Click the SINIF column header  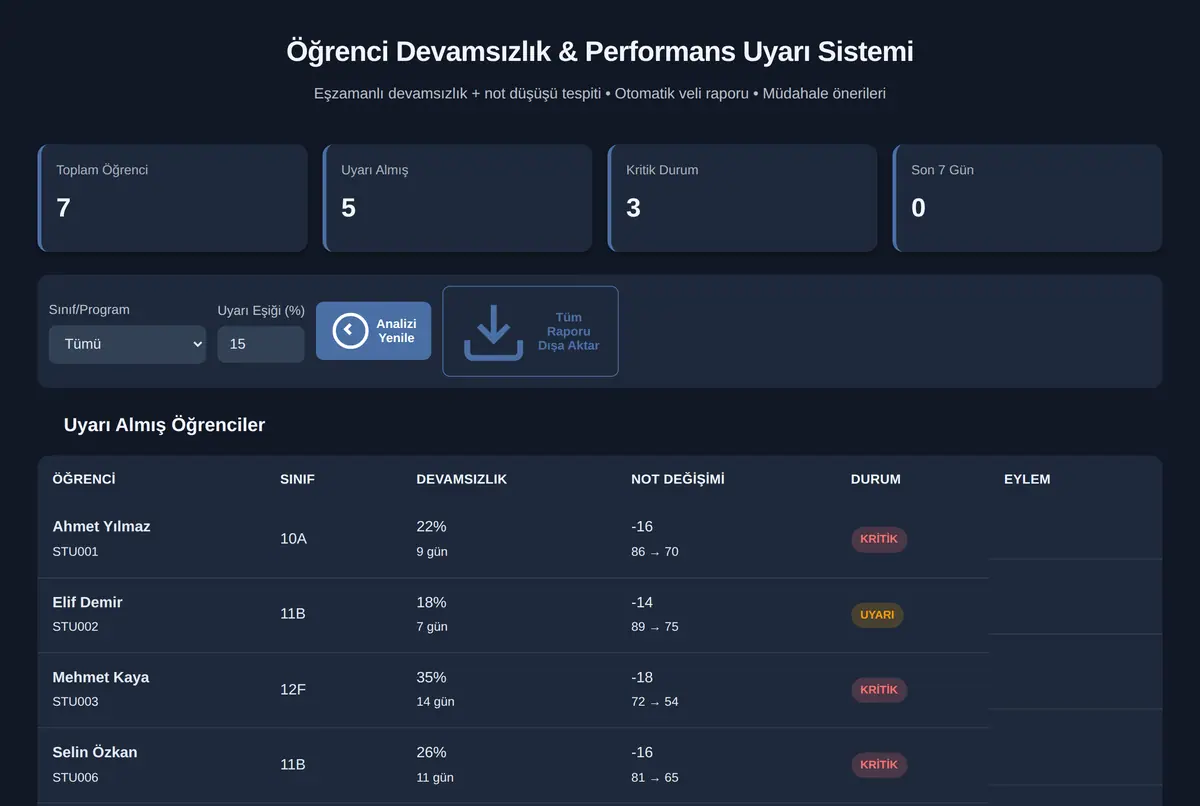[297, 479]
